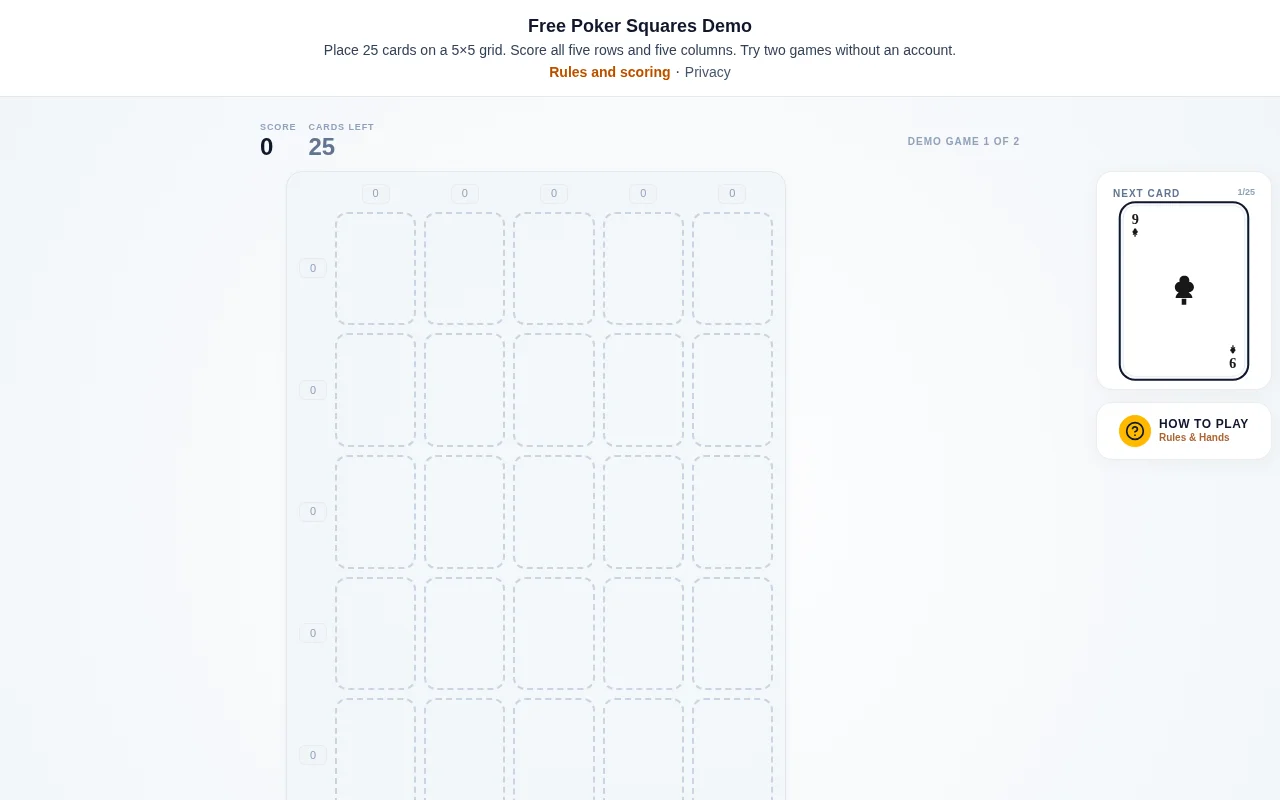The image size is (1280, 800).
Task: Open the Privacy link
Action: tap(708, 72)
